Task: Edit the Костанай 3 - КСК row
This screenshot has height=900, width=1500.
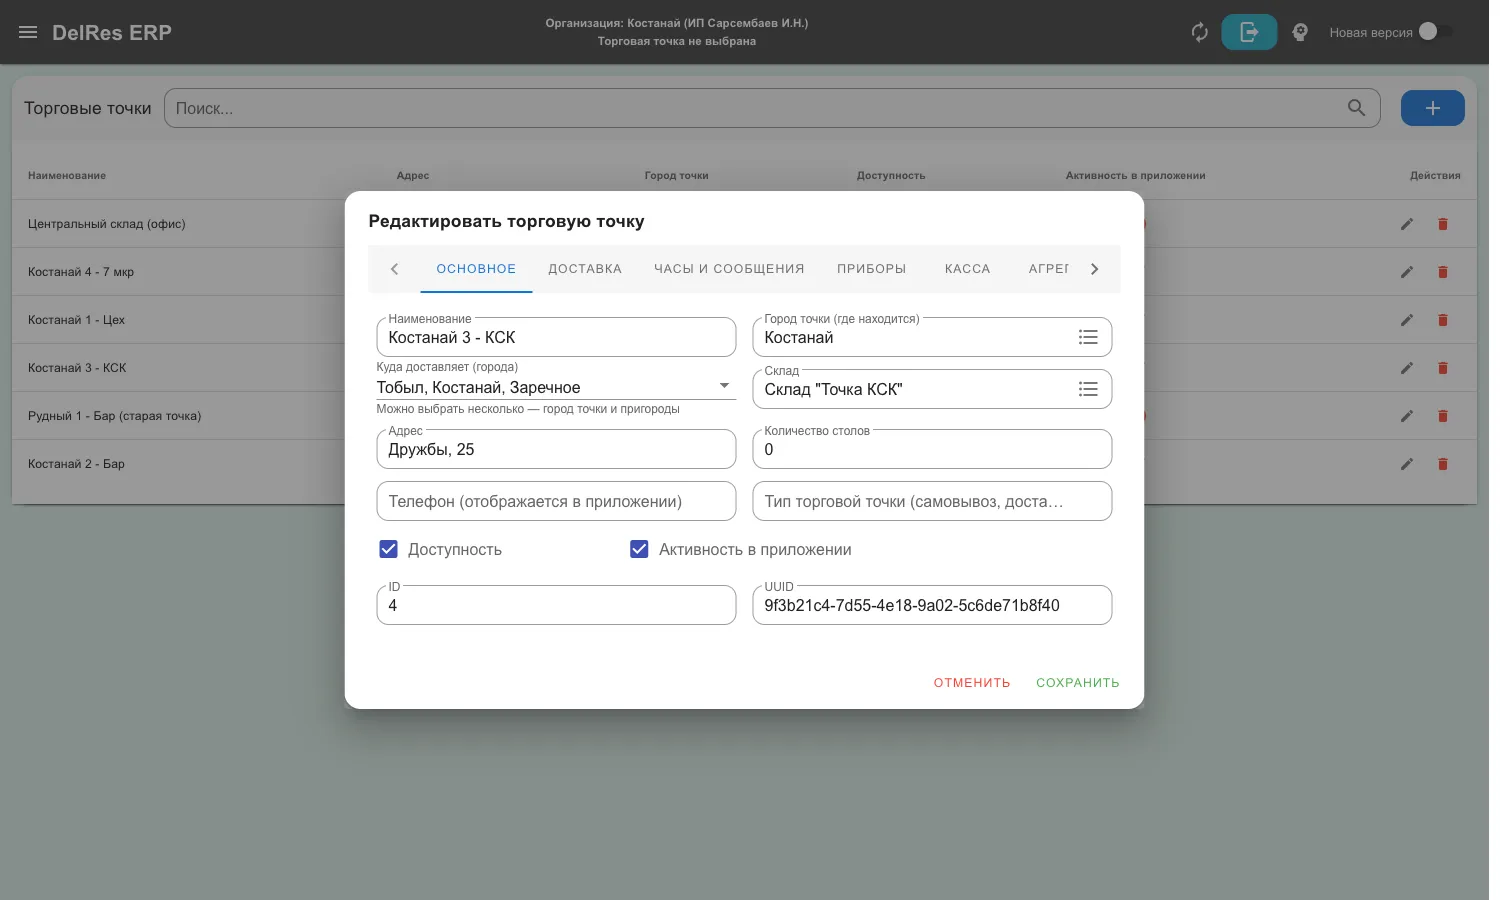Action: pos(1407,368)
